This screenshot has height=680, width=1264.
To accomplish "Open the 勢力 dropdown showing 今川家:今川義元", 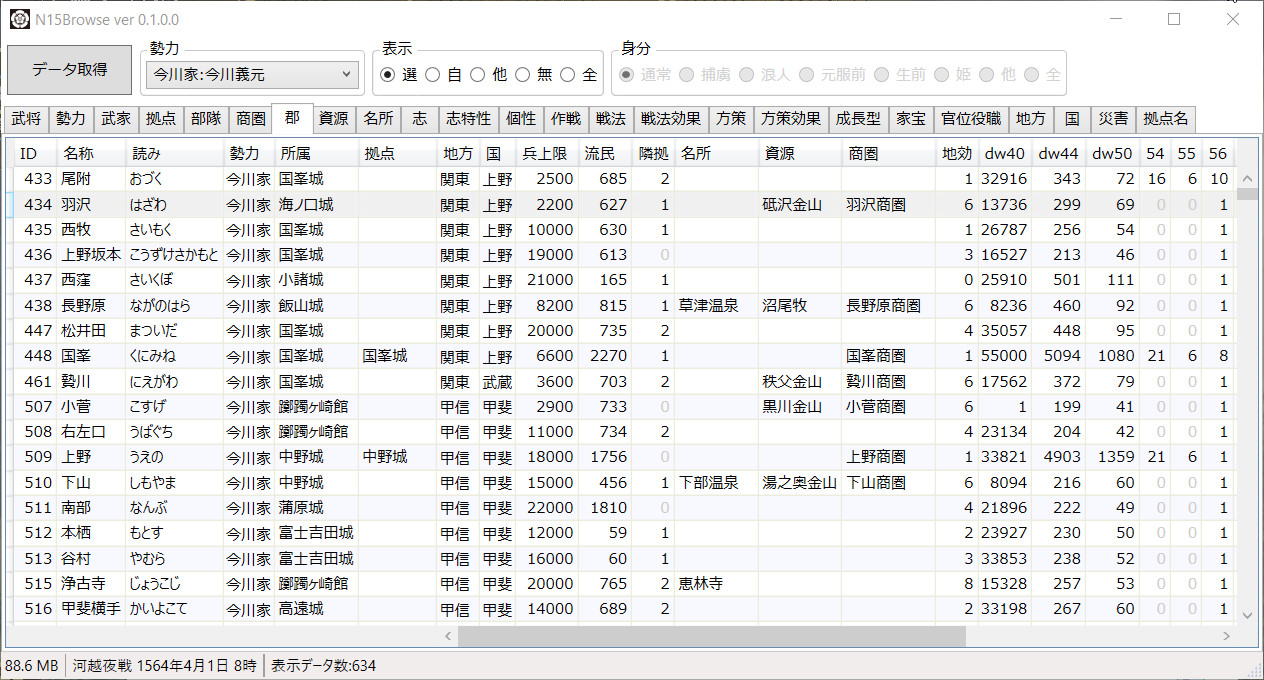I will coord(253,74).
